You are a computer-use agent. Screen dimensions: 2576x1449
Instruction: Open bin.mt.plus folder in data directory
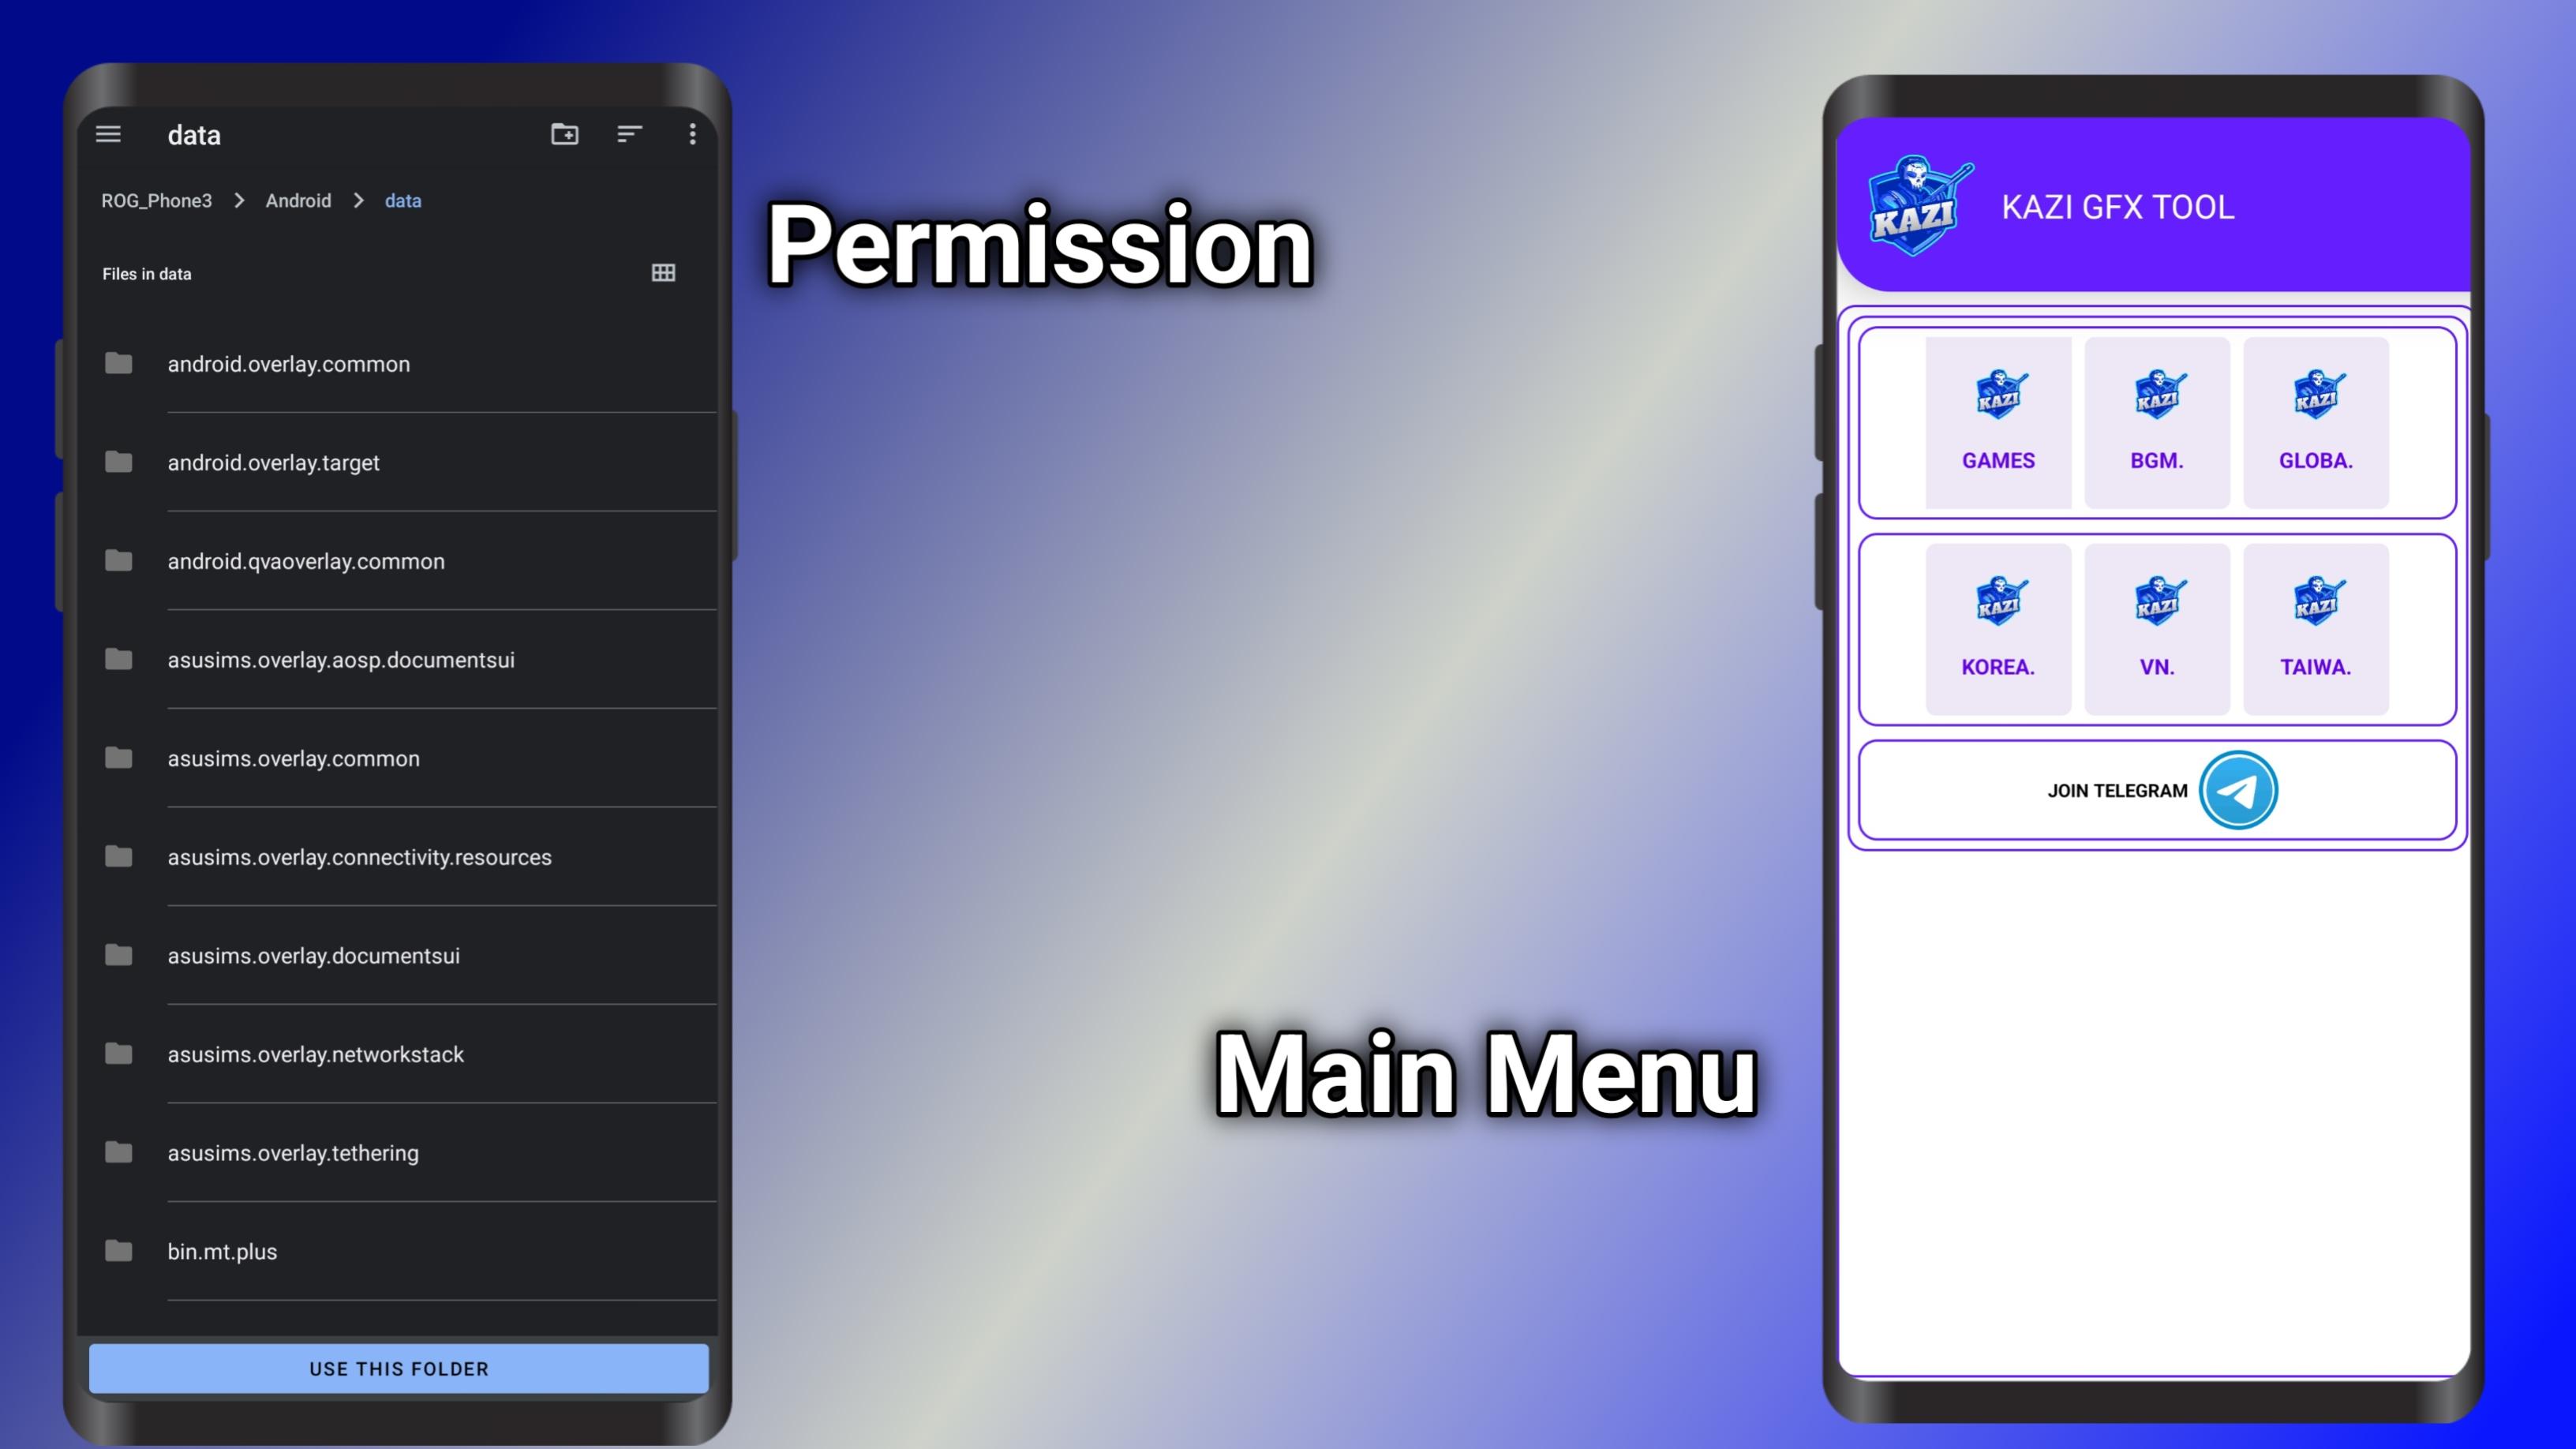pos(223,1251)
